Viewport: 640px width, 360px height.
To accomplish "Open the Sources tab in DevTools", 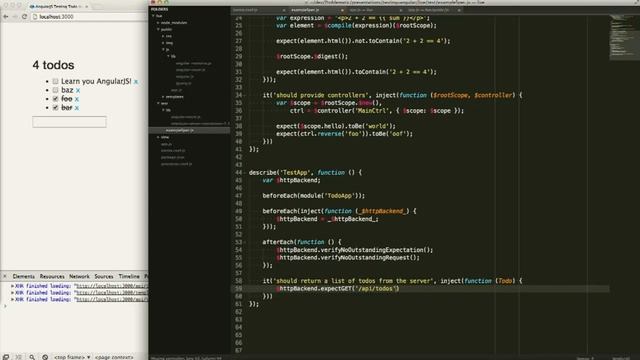I will (x=104, y=276).
